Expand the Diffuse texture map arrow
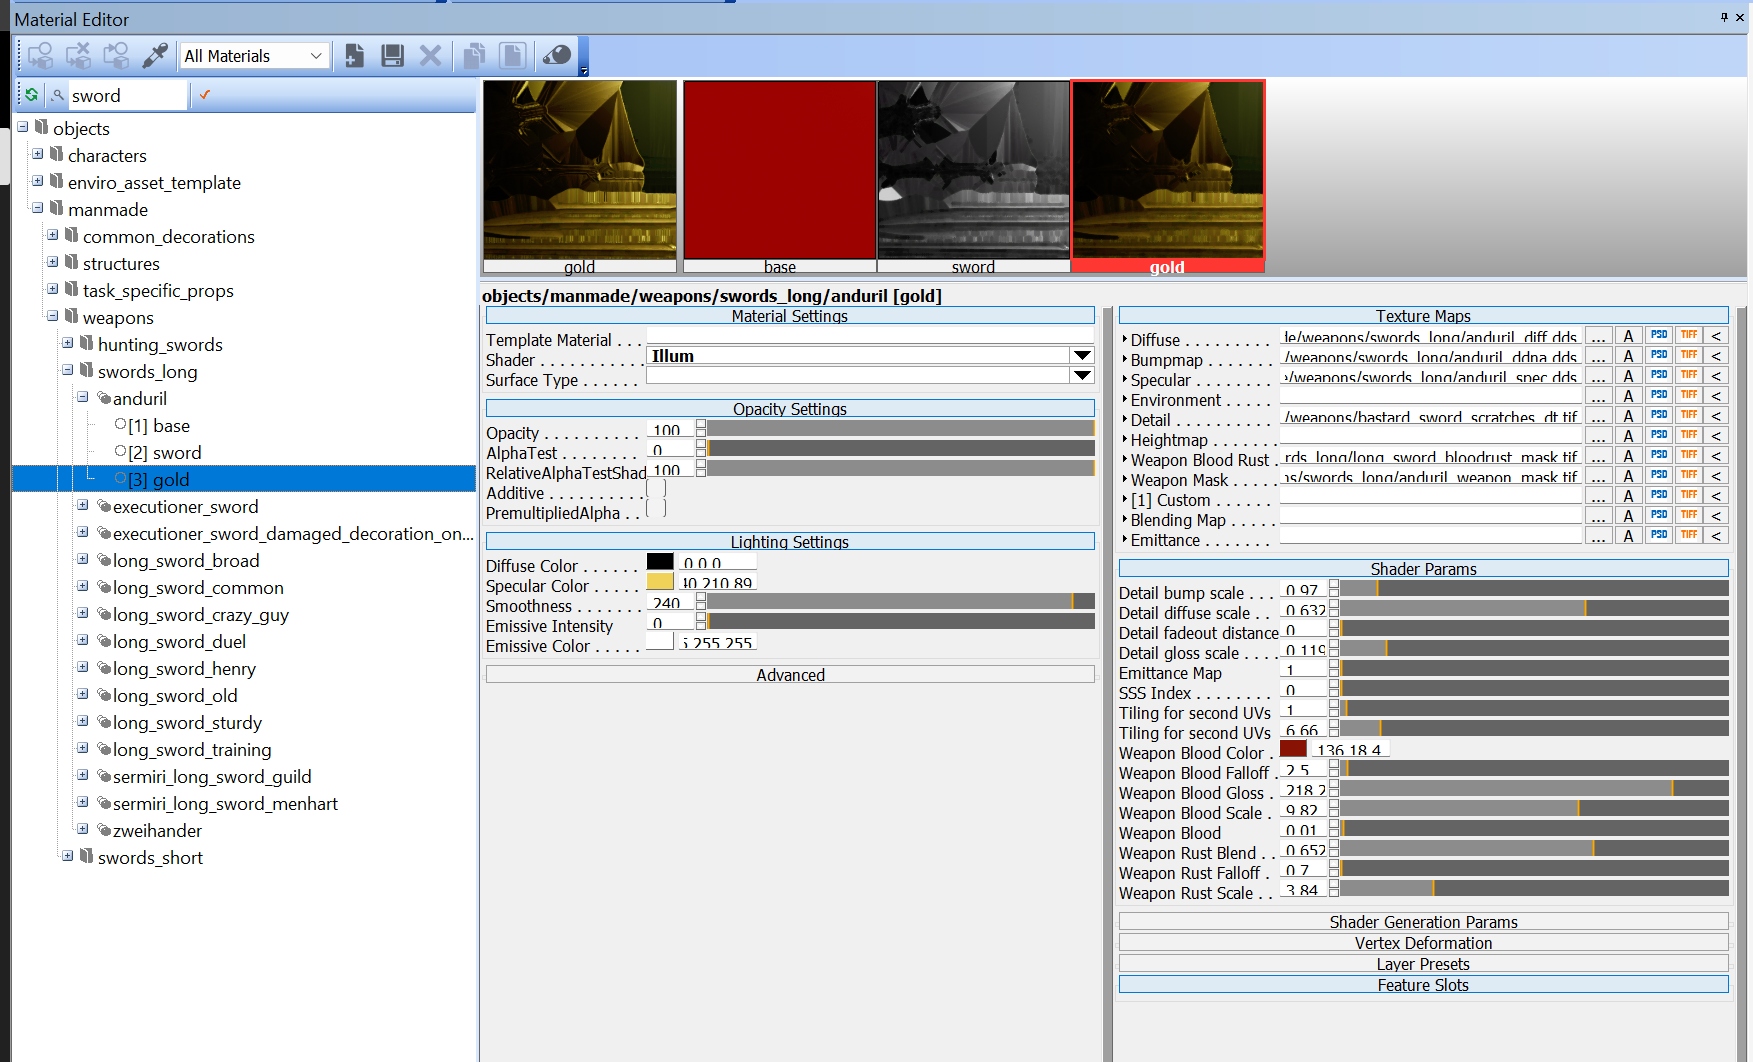The height and width of the screenshot is (1062, 1753). [1125, 339]
